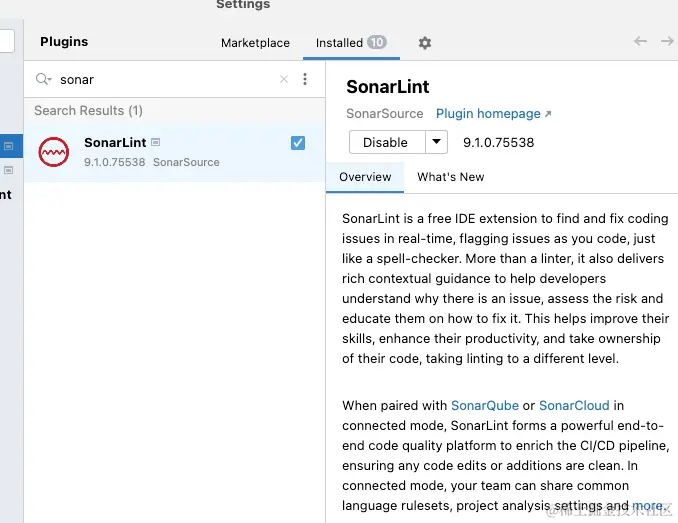Image resolution: width=678 pixels, height=523 pixels.
Task: Select the Installed tab
Action: [x=340, y=43]
